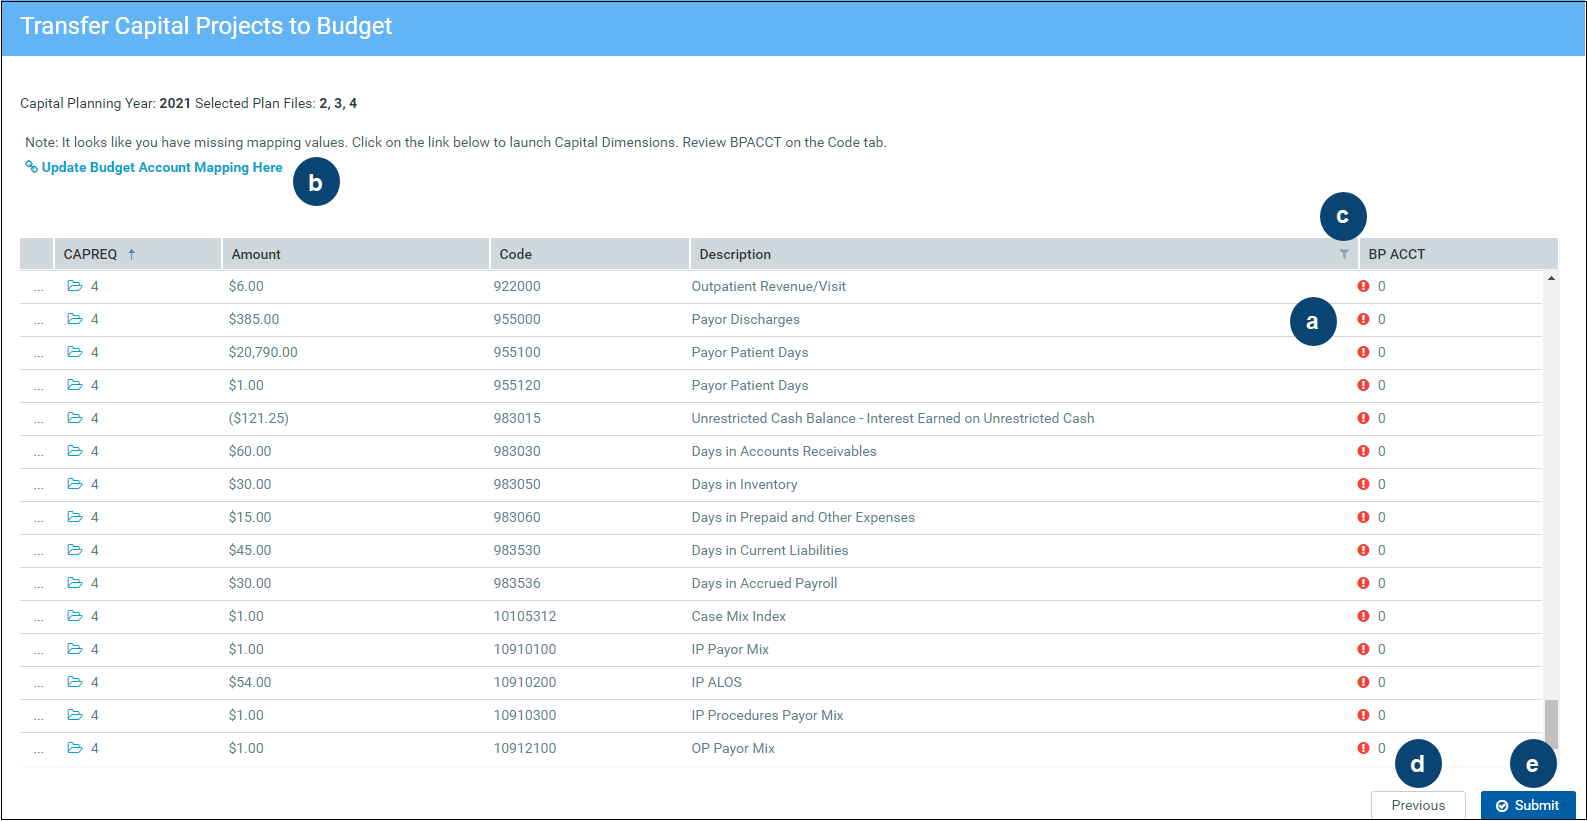
Task: Open folder icon in the $20,790.00 row
Action: tap(75, 352)
